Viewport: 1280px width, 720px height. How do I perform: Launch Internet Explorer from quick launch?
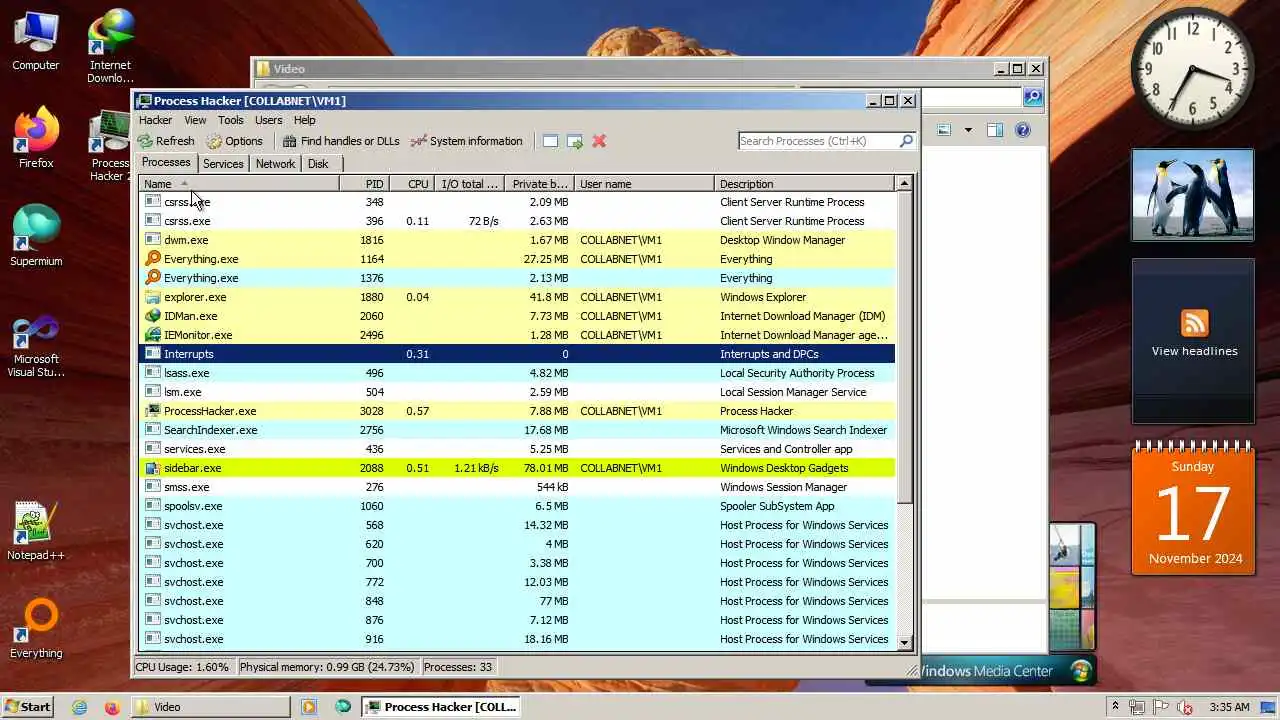80,707
